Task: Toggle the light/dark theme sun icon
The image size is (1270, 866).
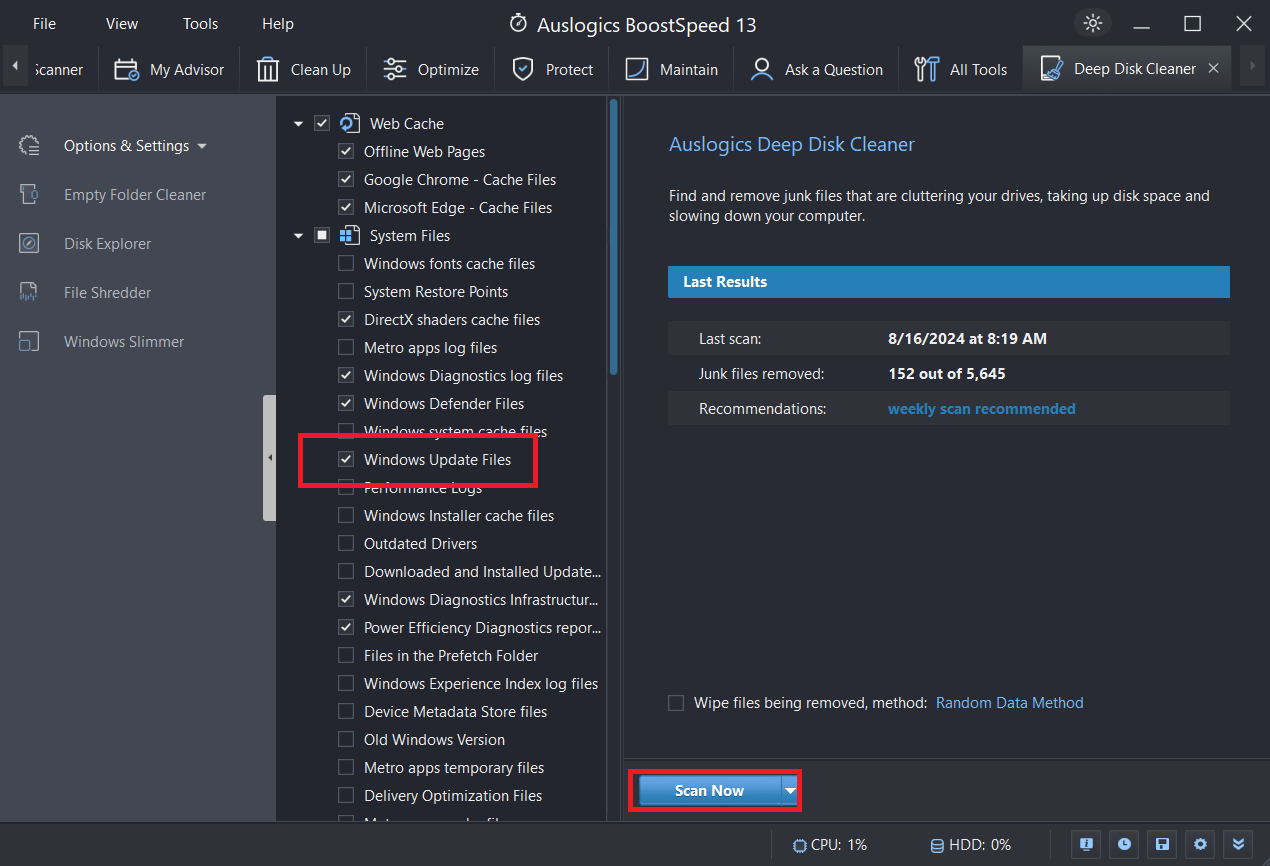Action: coord(1092,23)
